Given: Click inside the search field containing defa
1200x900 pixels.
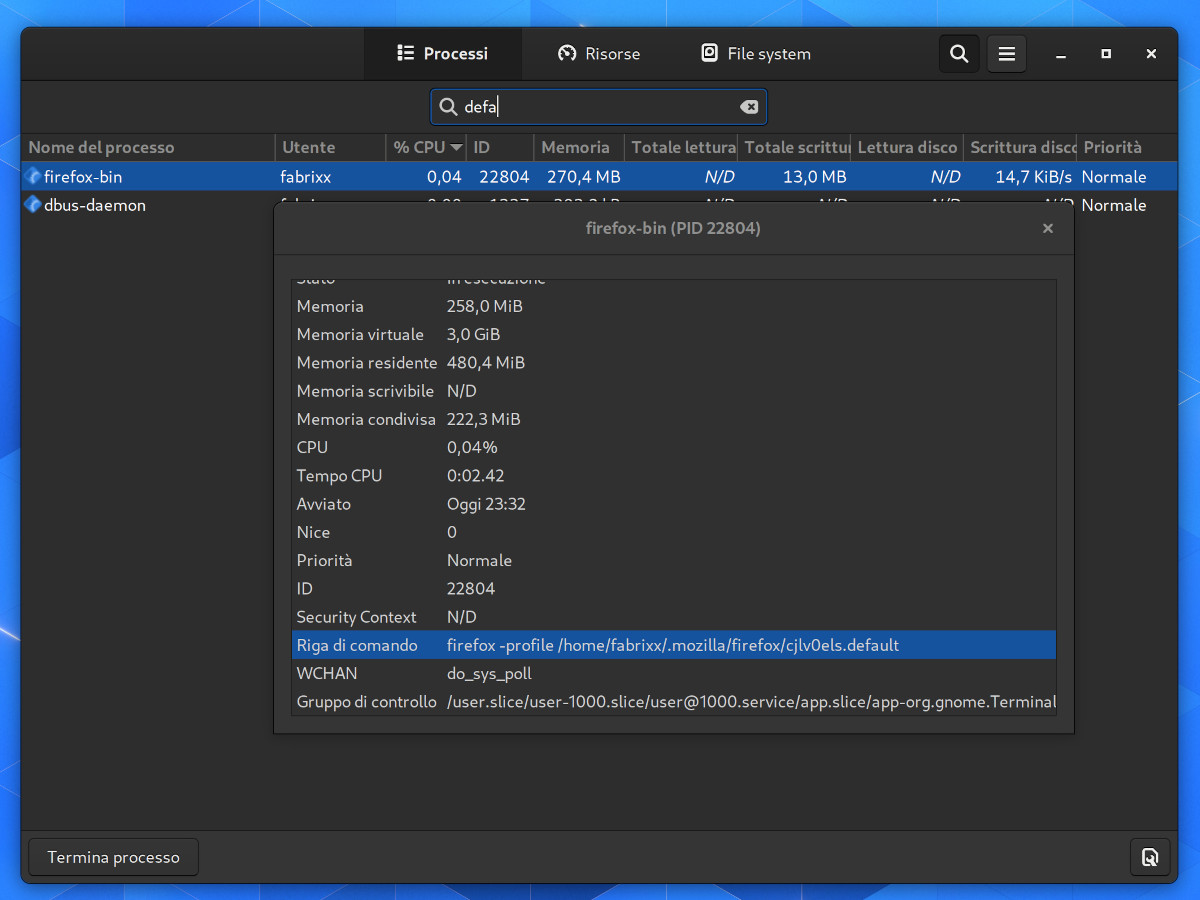Looking at the screenshot, I should [x=598, y=107].
